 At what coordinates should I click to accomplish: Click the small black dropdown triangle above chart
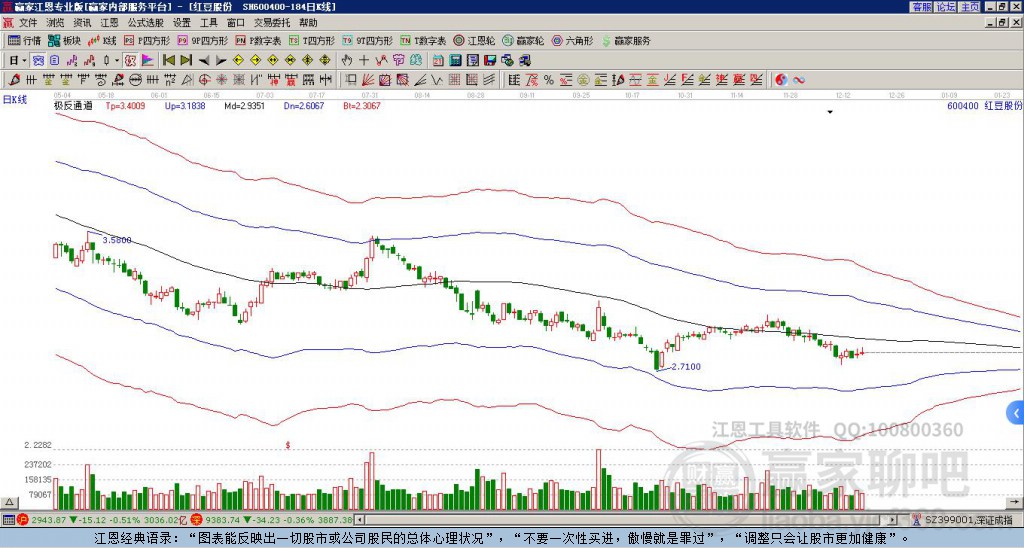pyautogui.click(x=830, y=112)
